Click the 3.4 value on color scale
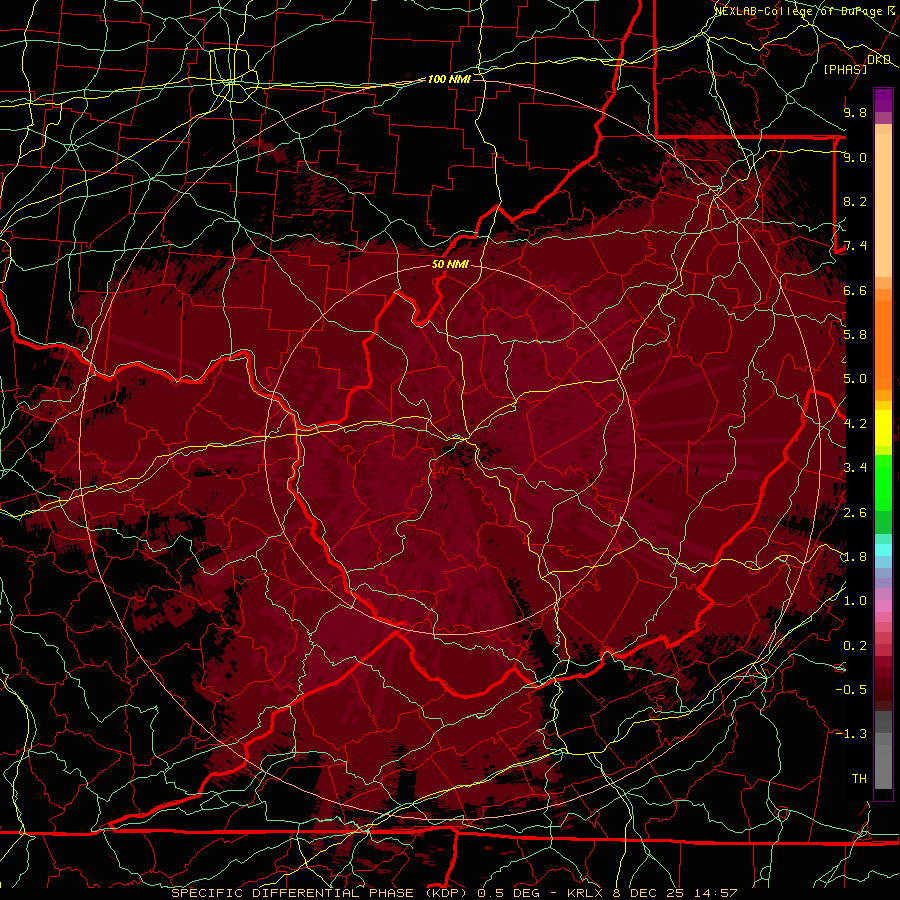This screenshot has height=900, width=900. point(855,468)
